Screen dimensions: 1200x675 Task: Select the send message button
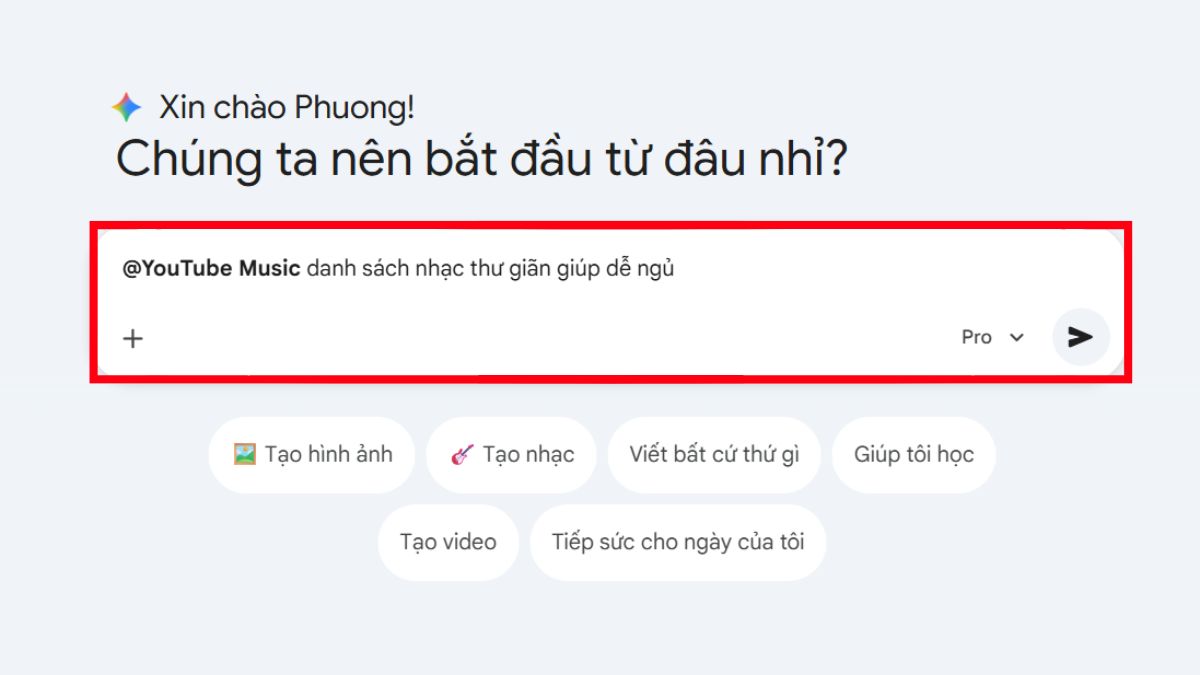point(1079,337)
